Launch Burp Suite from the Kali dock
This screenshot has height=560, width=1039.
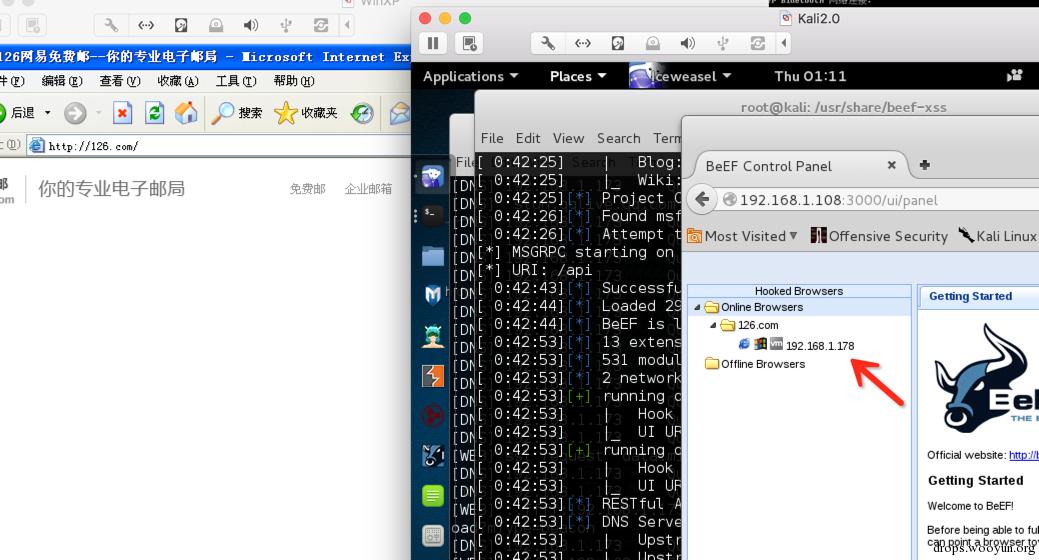click(432, 376)
